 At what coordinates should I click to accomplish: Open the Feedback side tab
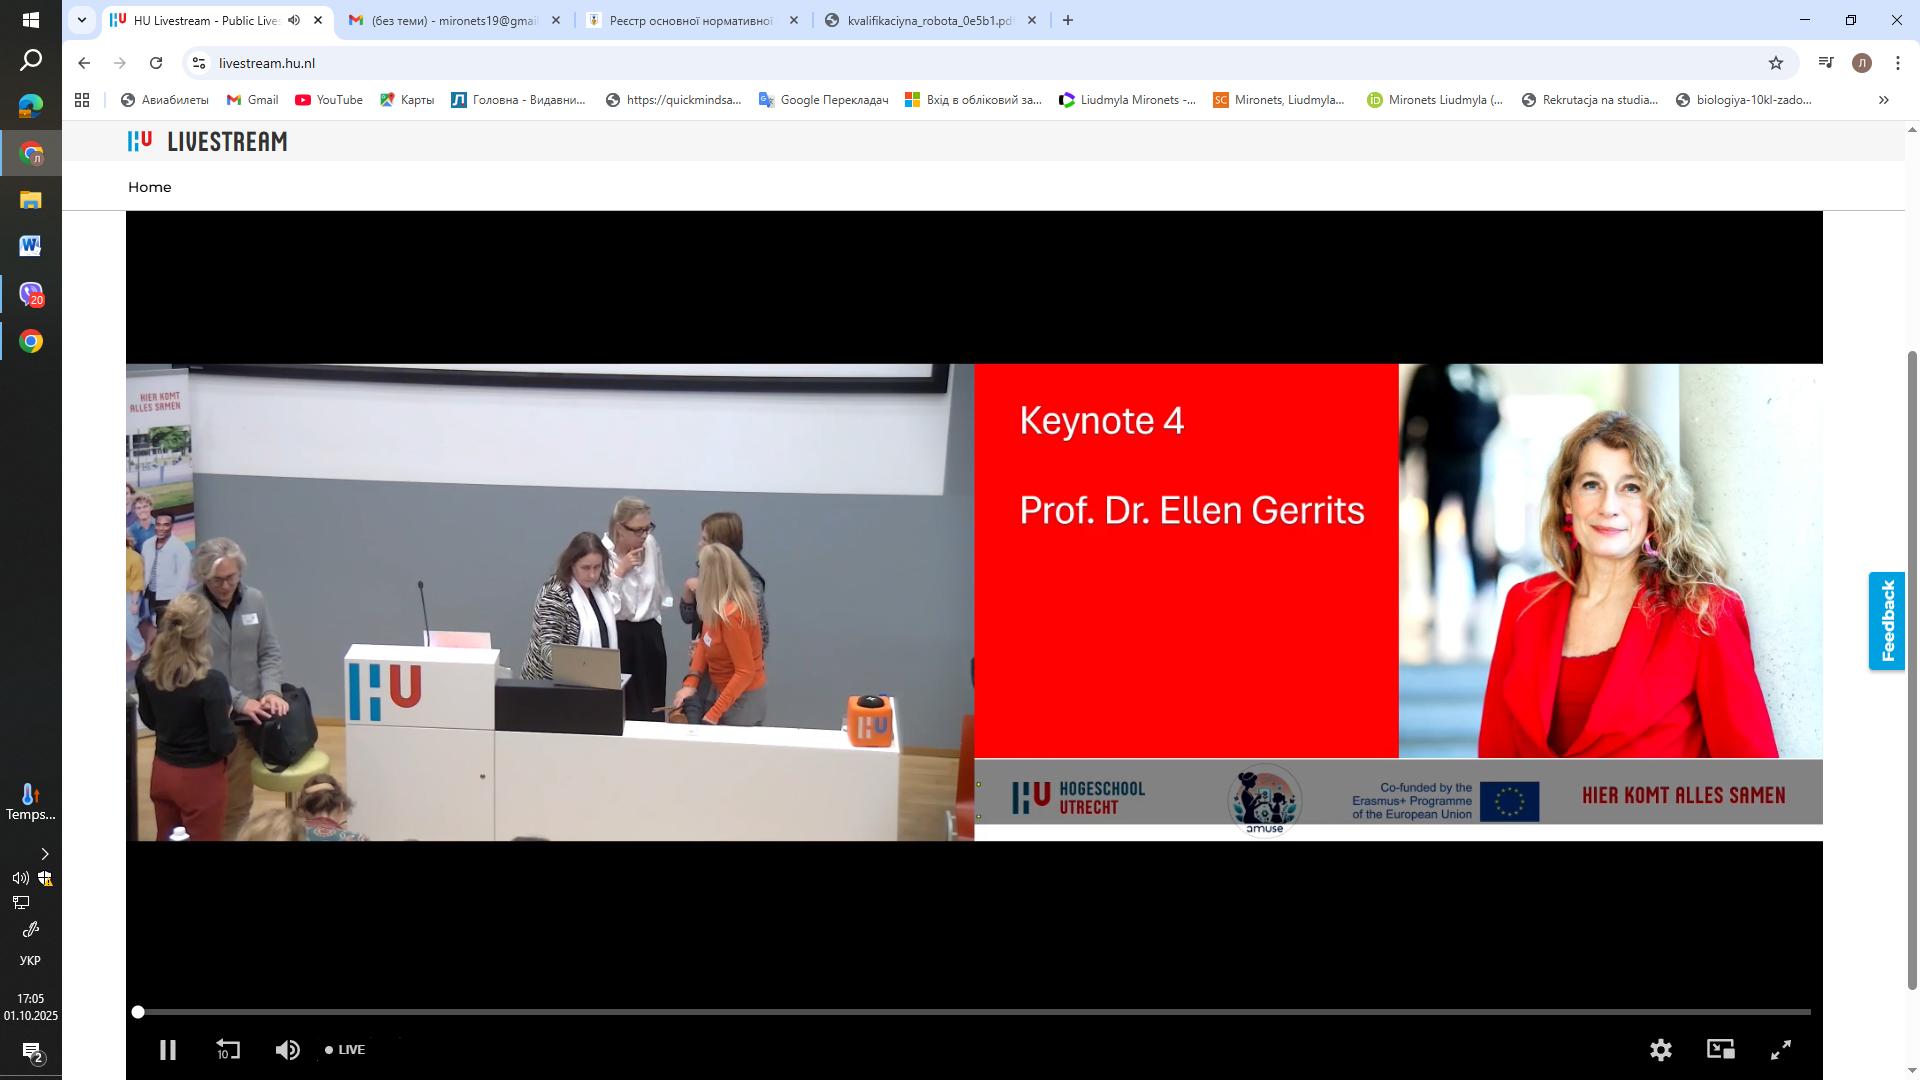1887,621
